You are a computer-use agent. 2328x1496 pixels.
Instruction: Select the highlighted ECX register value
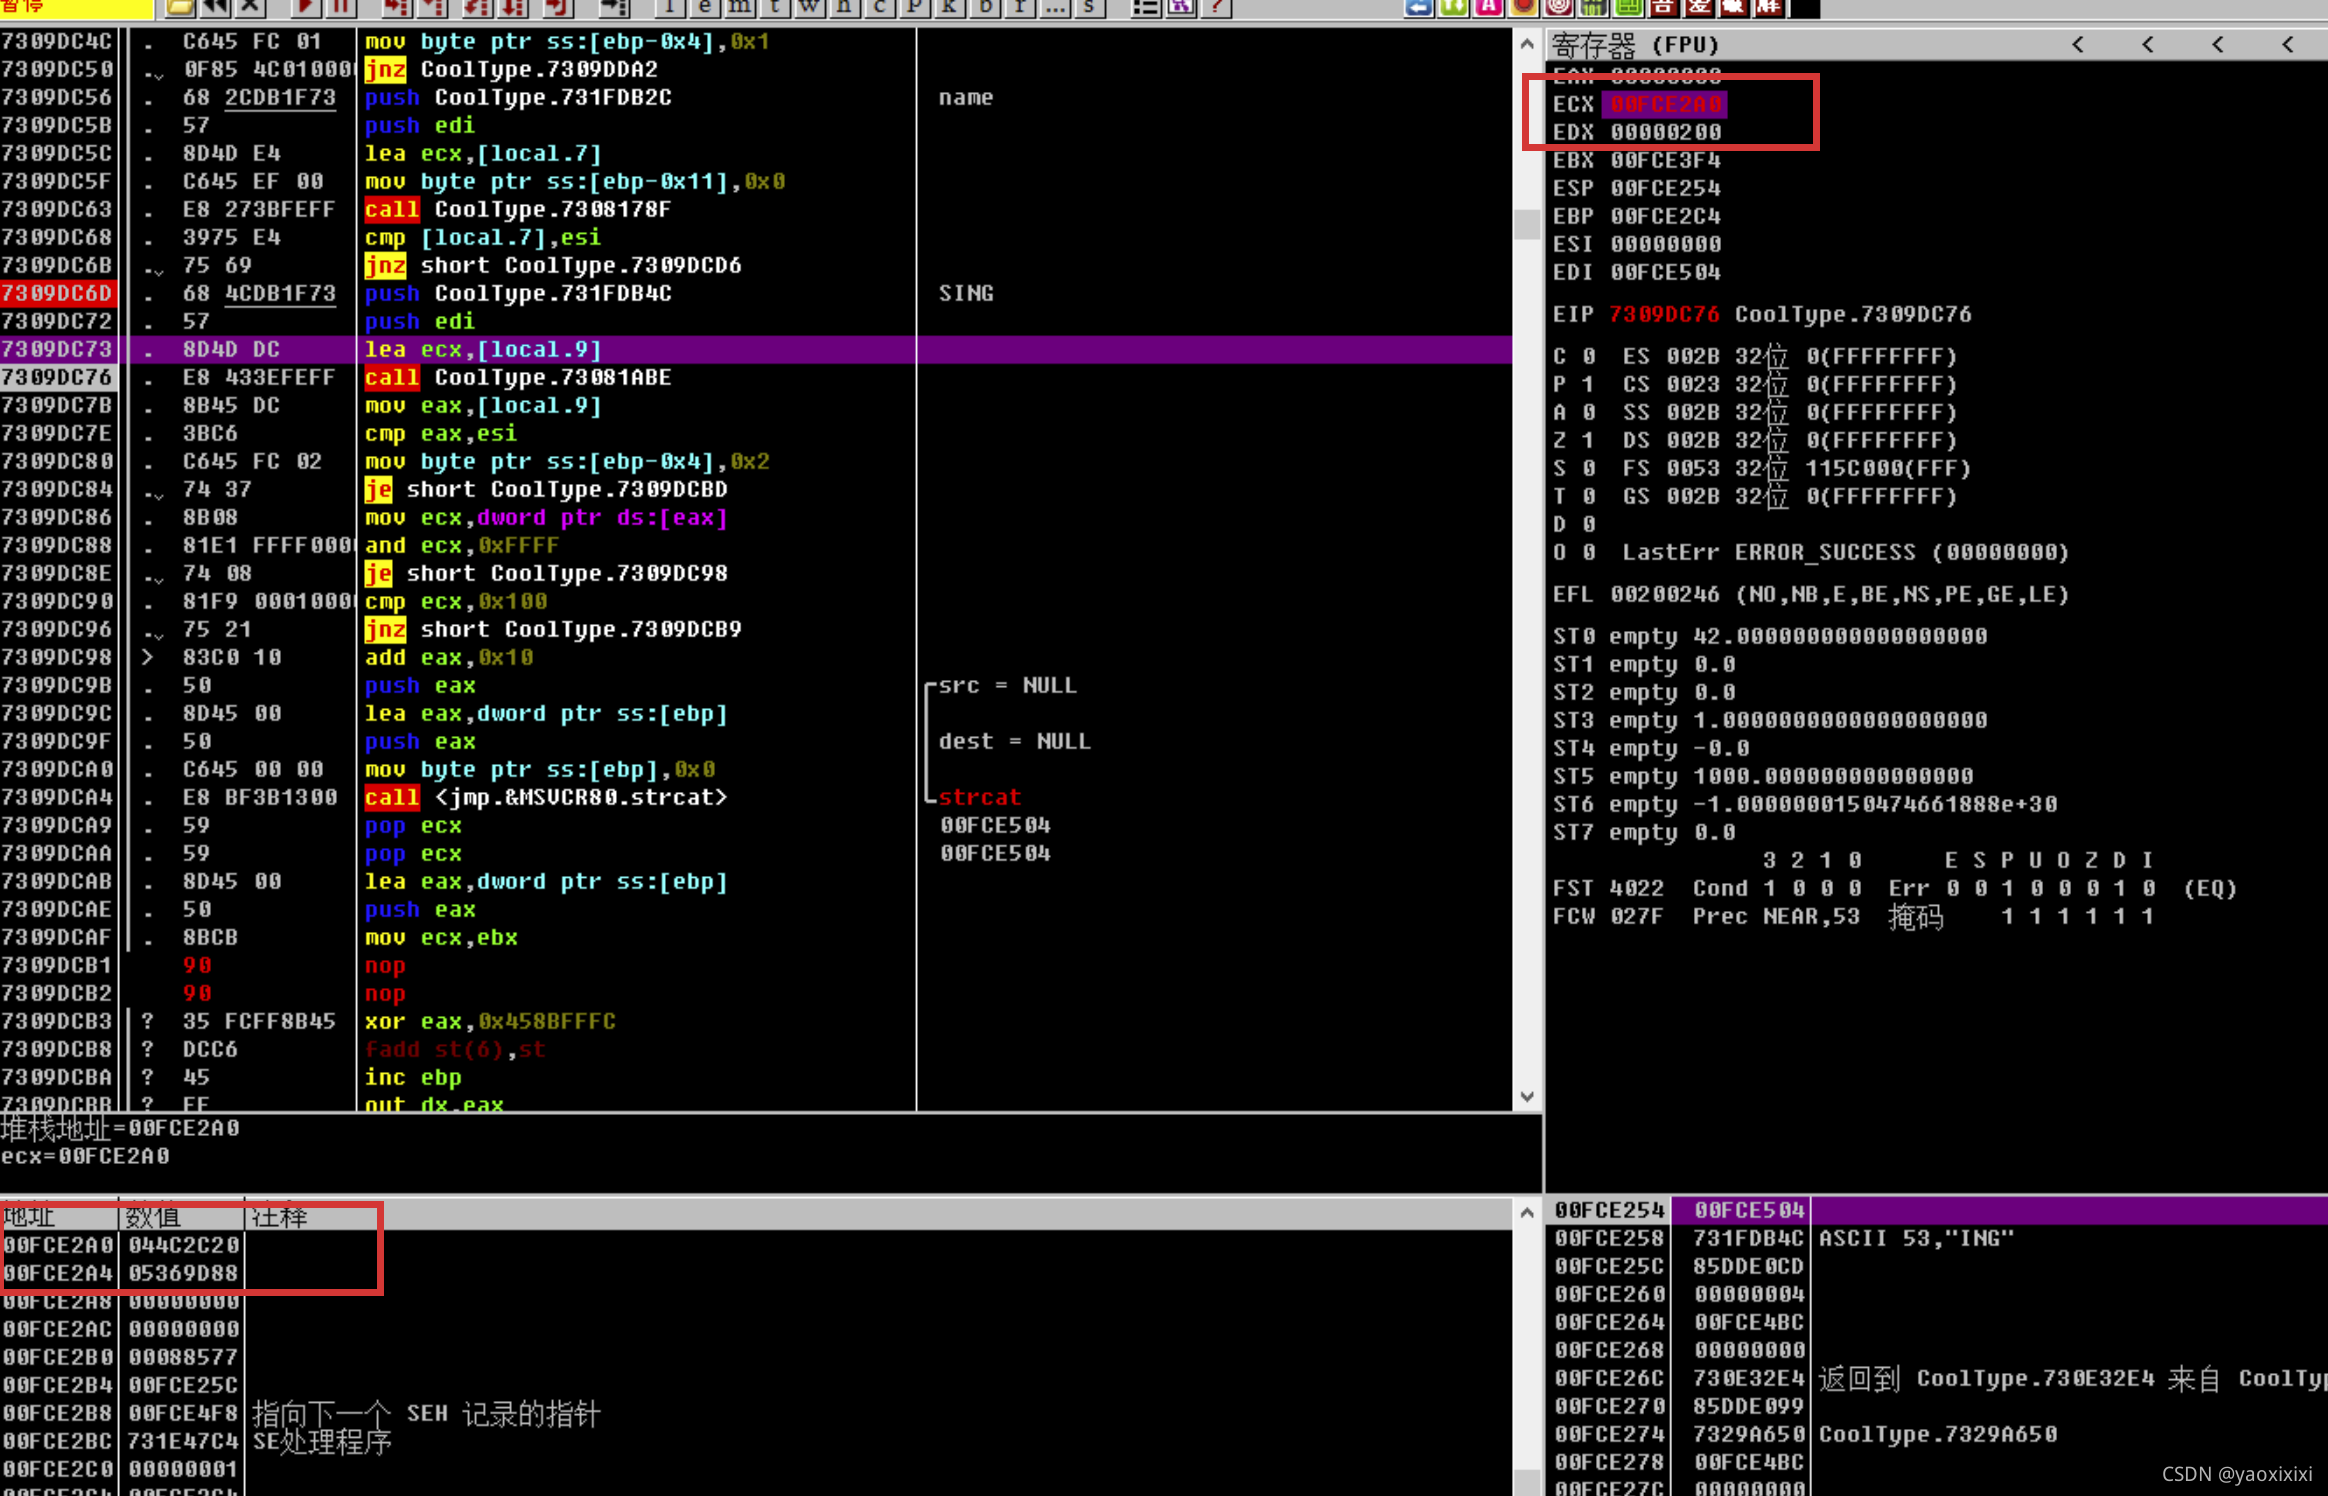[x=1666, y=104]
